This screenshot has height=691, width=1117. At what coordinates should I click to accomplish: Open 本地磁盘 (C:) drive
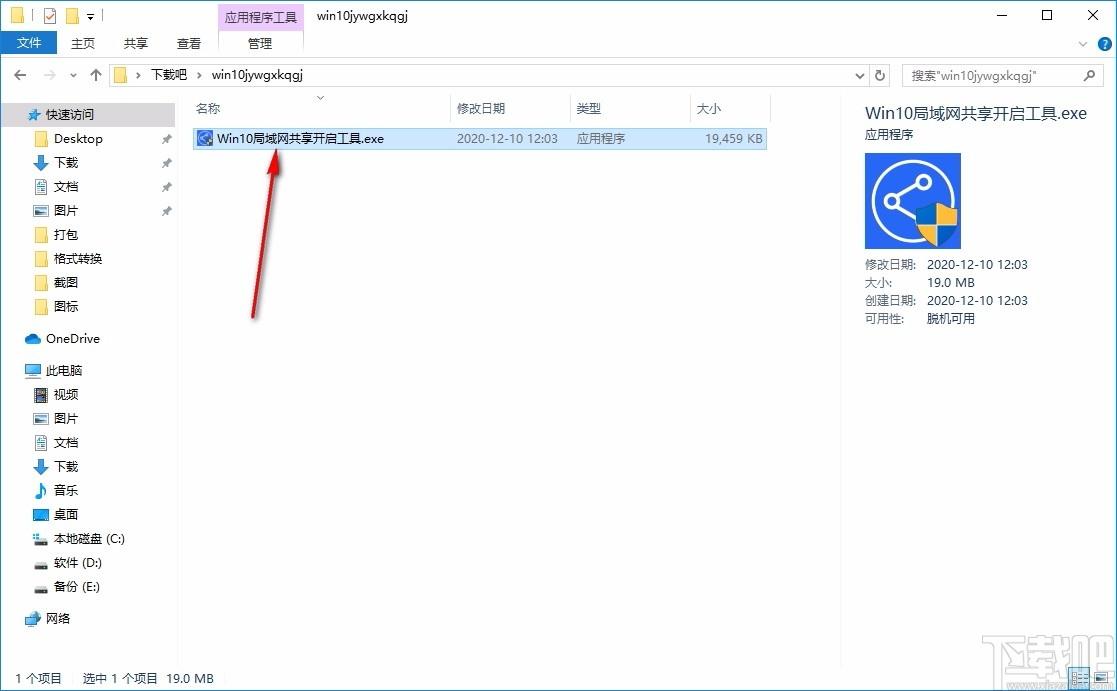click(89, 539)
